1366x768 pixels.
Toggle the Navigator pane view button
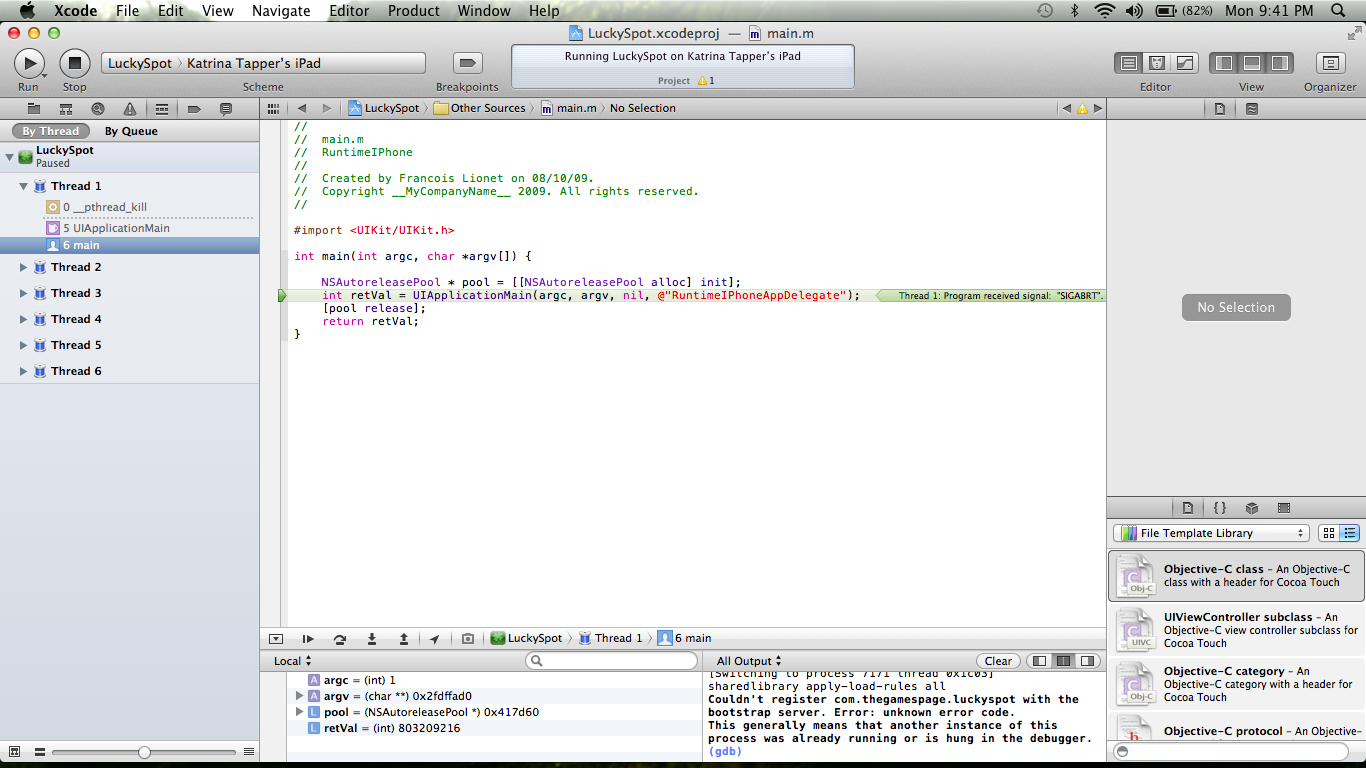click(x=1224, y=63)
